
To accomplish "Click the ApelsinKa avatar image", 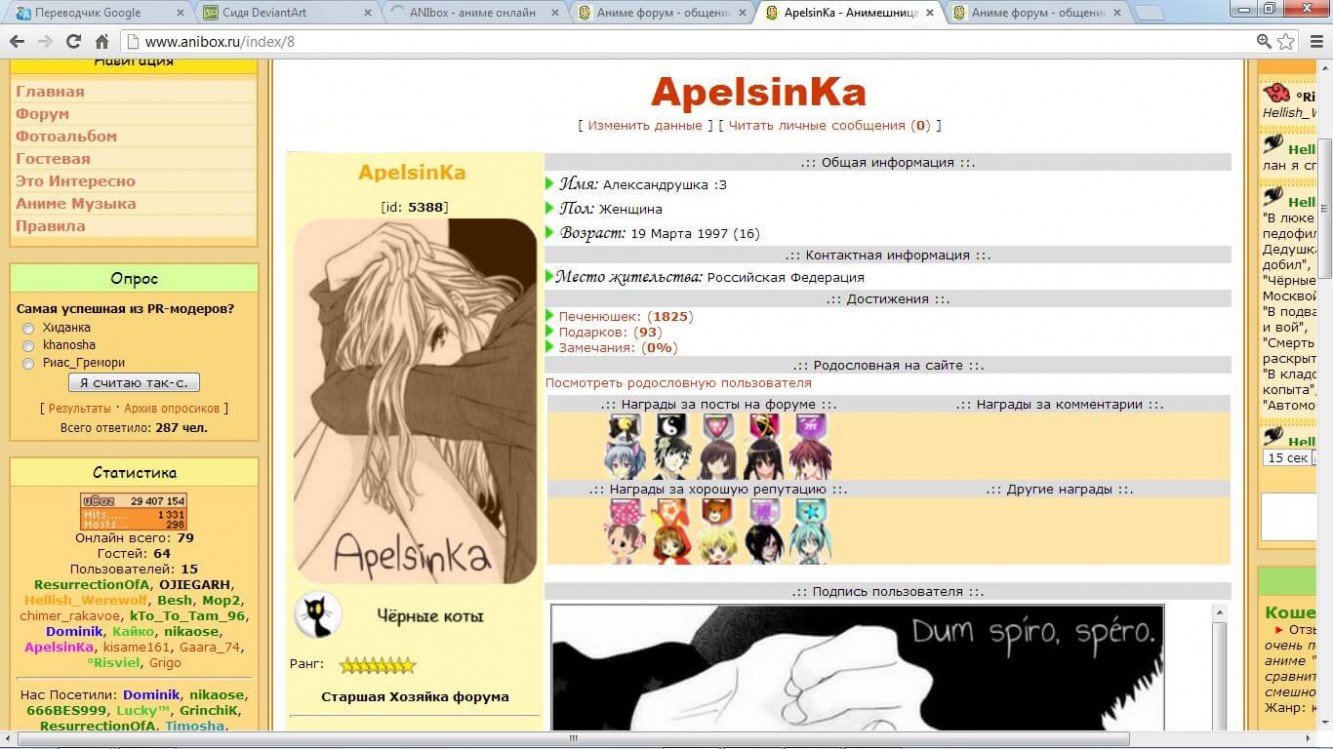I will pos(415,400).
